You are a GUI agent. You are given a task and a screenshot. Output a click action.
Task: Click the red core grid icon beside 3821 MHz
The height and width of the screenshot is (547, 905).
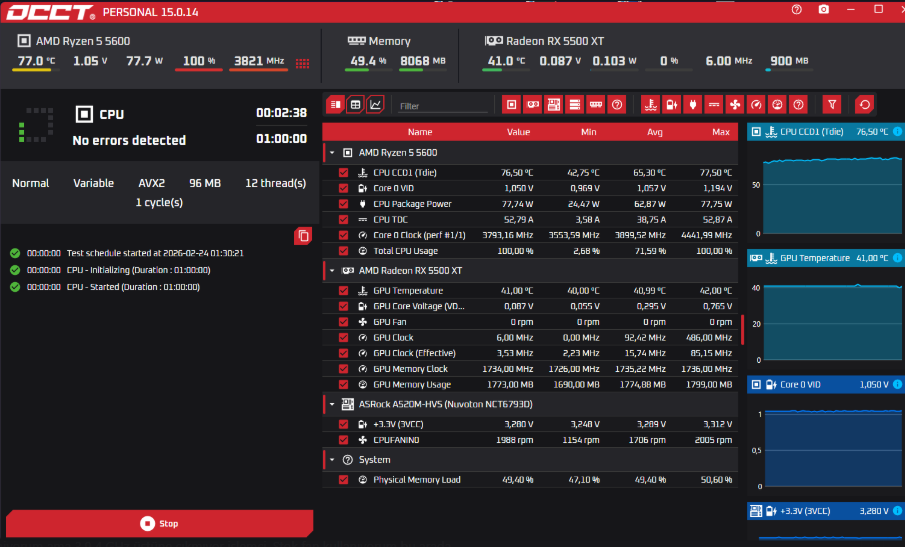click(302, 63)
